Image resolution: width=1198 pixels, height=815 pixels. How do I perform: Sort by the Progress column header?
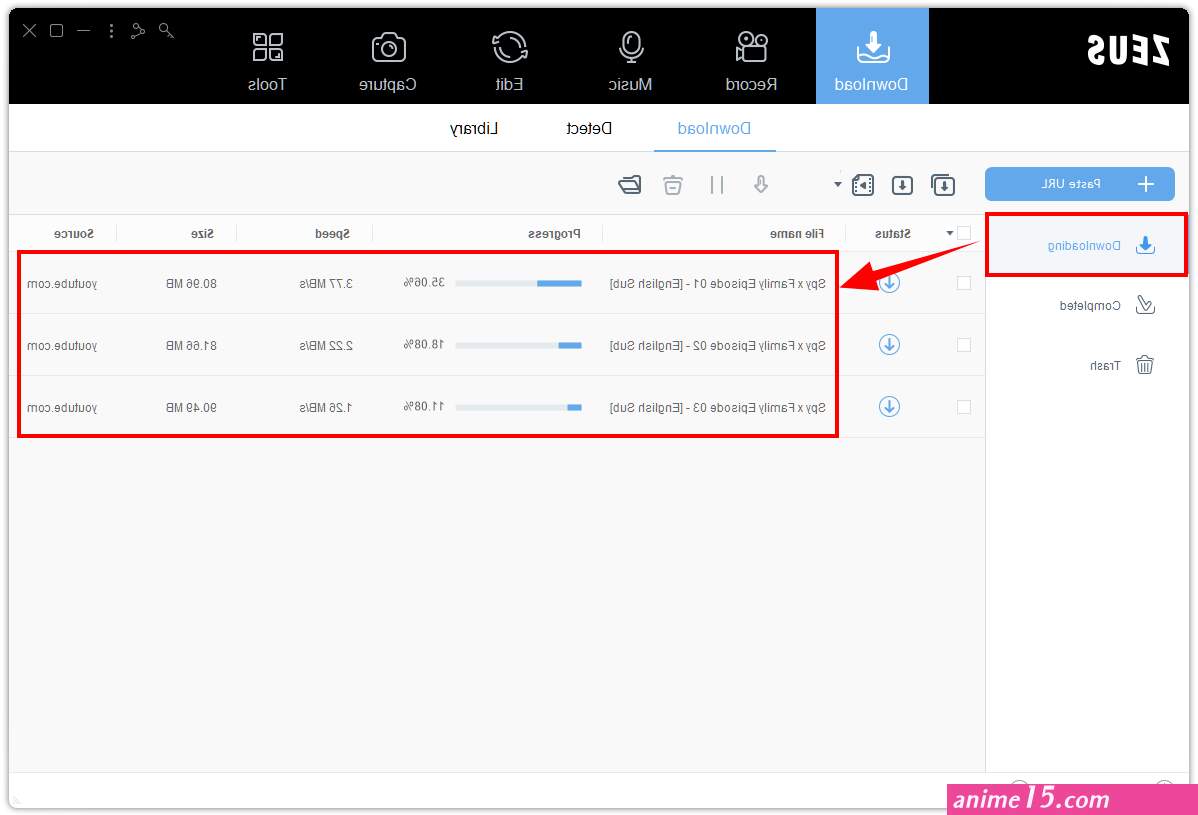(555, 234)
